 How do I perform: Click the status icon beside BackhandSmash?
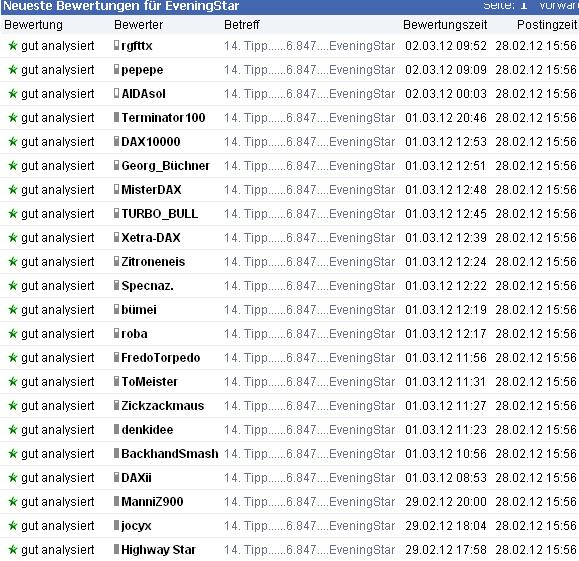tap(116, 453)
